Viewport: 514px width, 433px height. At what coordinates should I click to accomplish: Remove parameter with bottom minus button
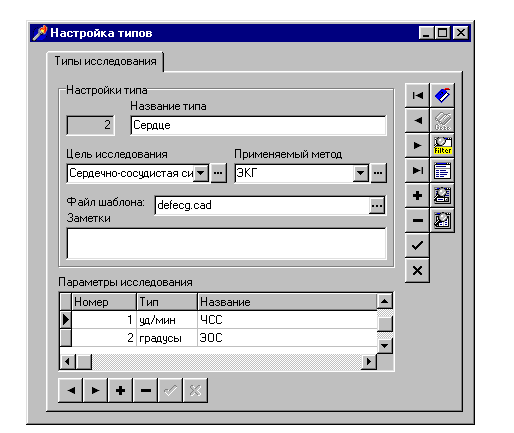tap(145, 390)
